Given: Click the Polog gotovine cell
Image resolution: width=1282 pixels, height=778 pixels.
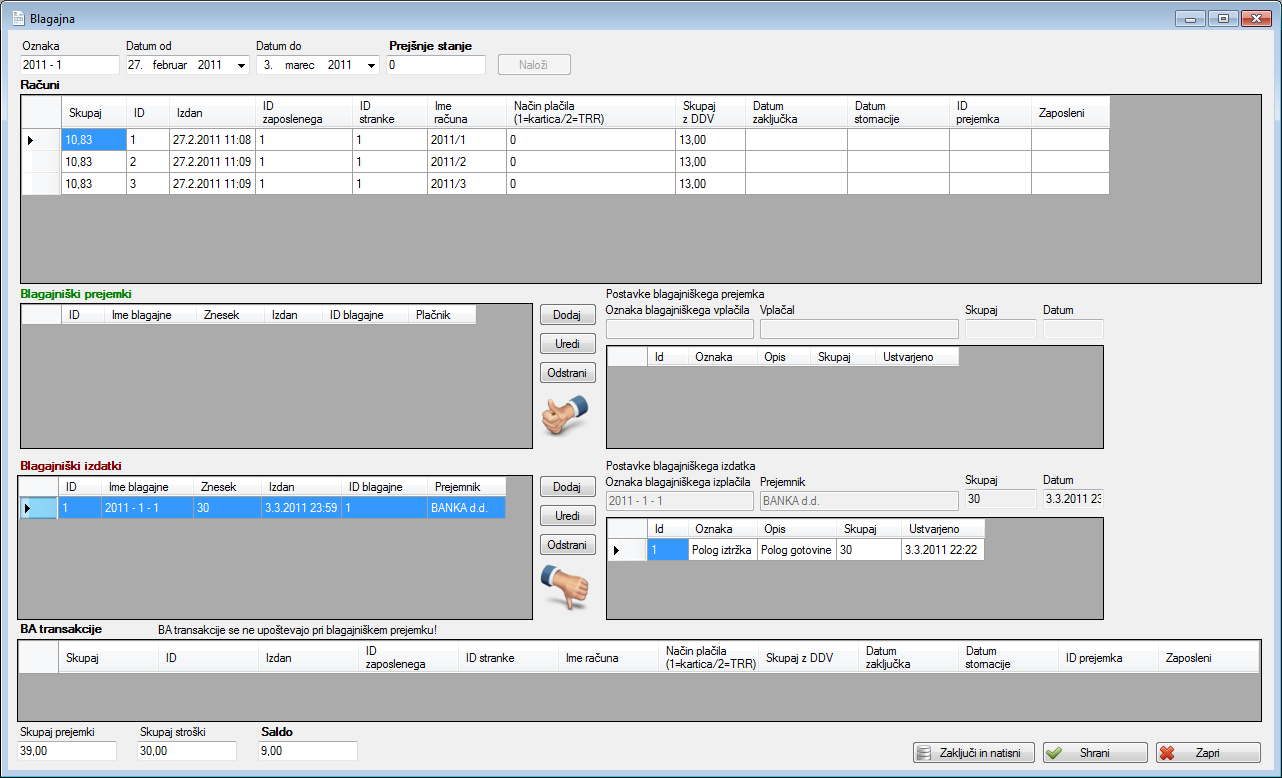Looking at the screenshot, I should (797, 550).
